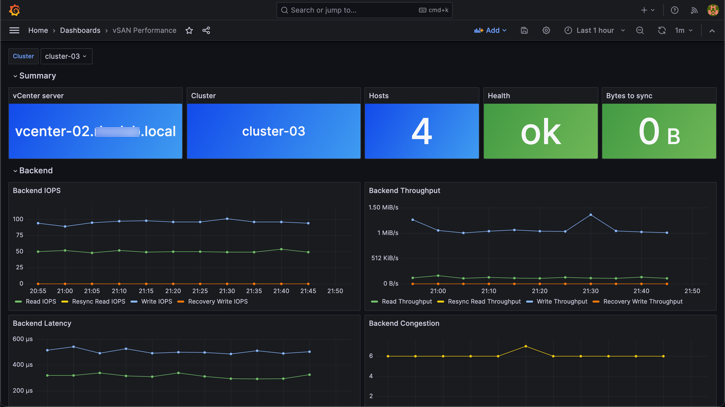Click the zoom out time range icon
725x407 pixels.
point(640,31)
